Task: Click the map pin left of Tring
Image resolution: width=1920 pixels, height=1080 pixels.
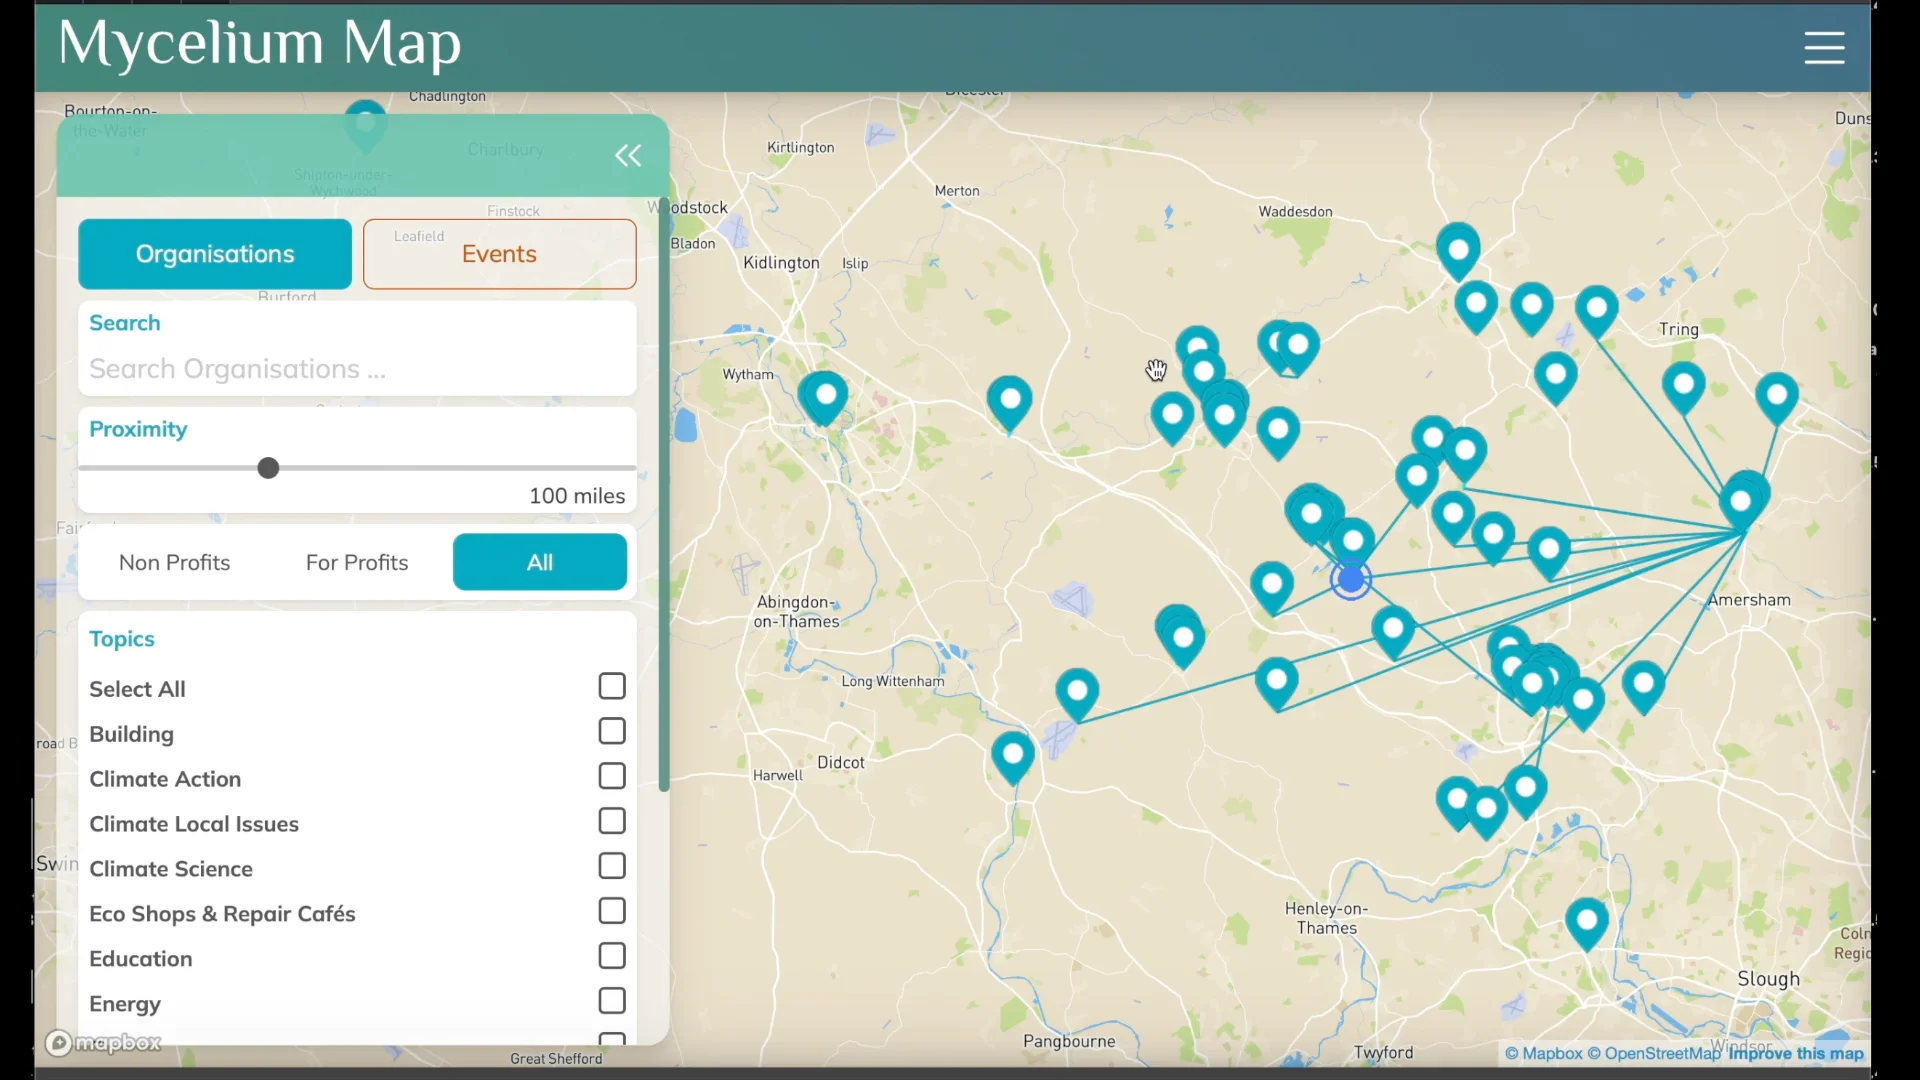Action: pyautogui.click(x=1597, y=309)
